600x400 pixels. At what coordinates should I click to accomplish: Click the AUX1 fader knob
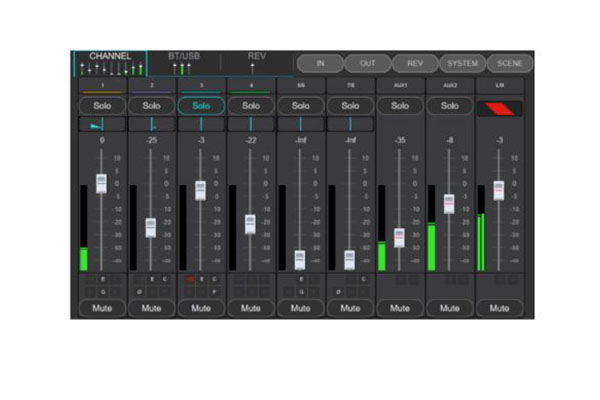[x=399, y=238]
